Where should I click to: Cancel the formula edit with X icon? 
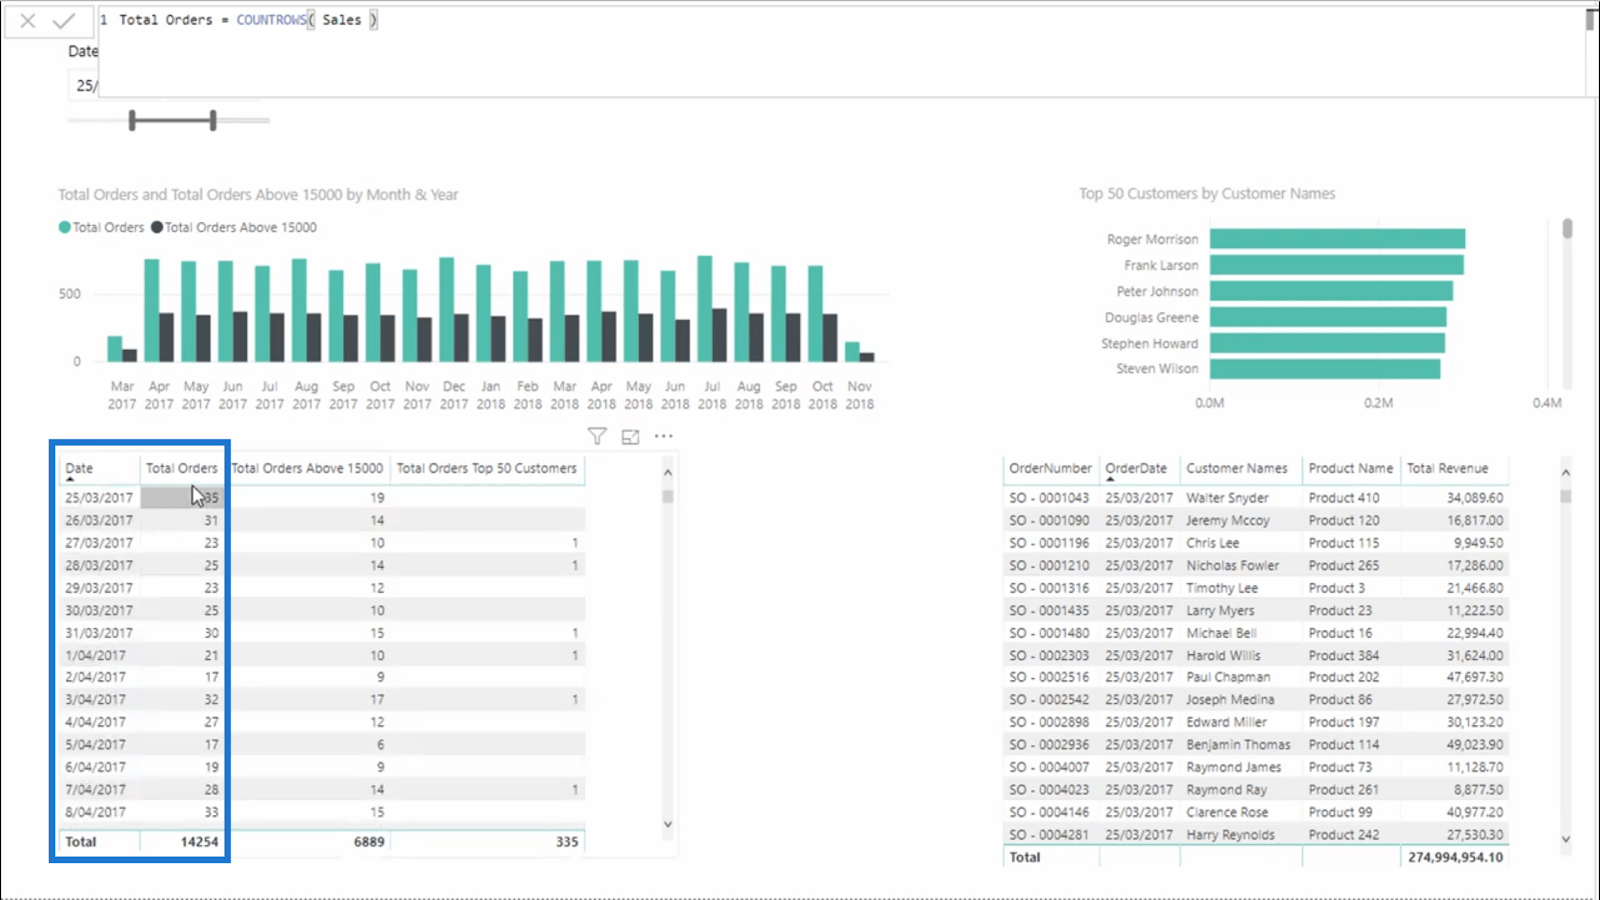coord(28,20)
